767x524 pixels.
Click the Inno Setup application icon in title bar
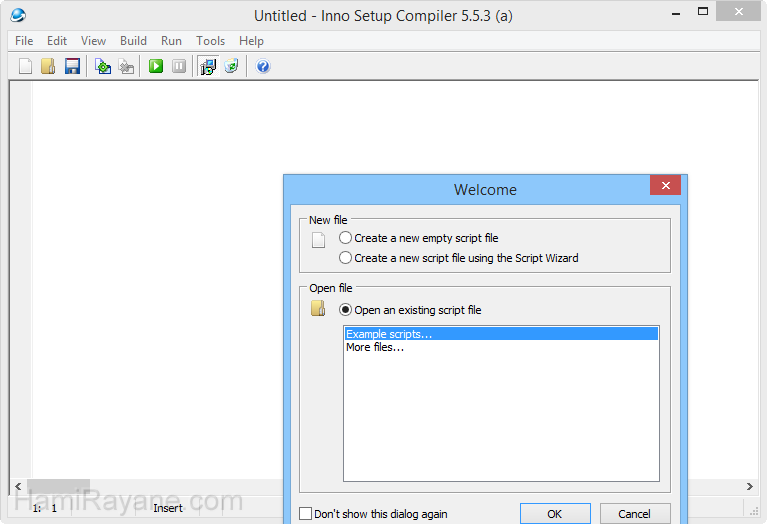pos(18,15)
